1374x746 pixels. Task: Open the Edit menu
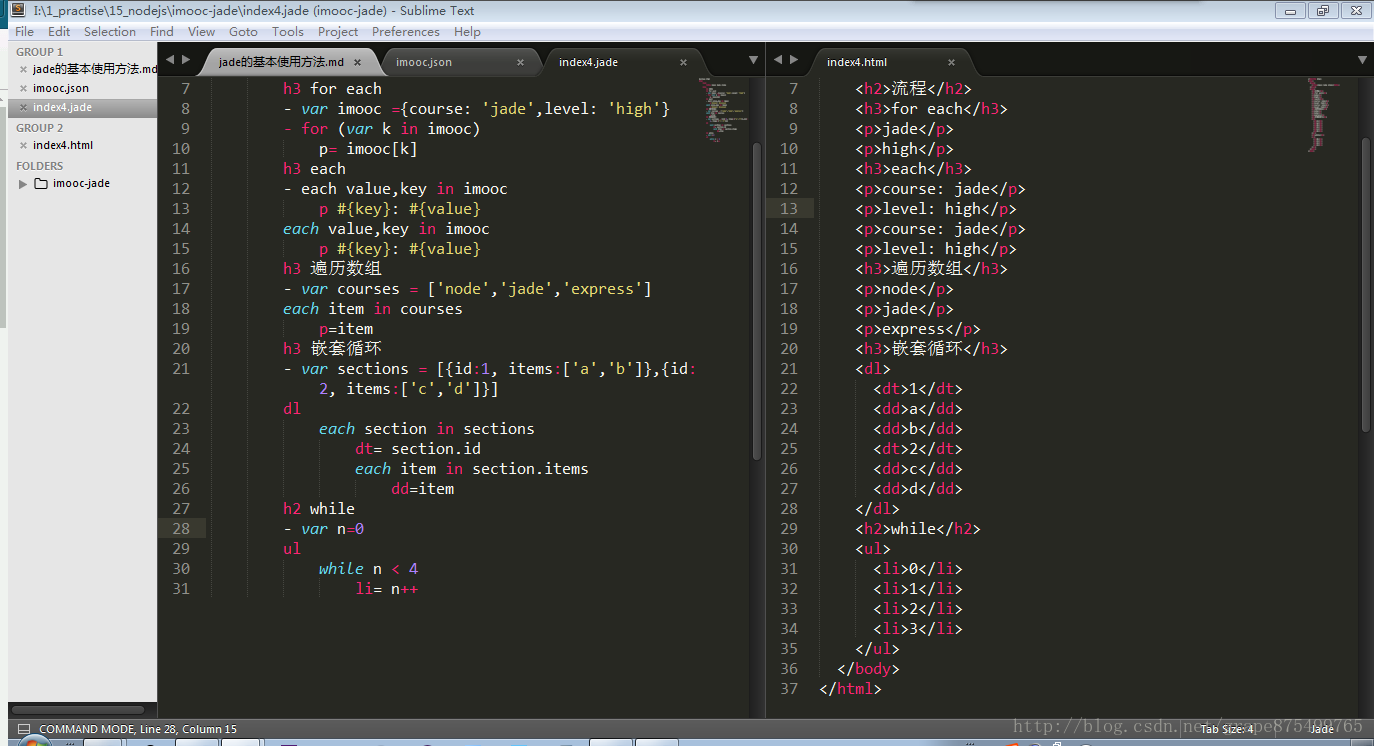click(59, 32)
